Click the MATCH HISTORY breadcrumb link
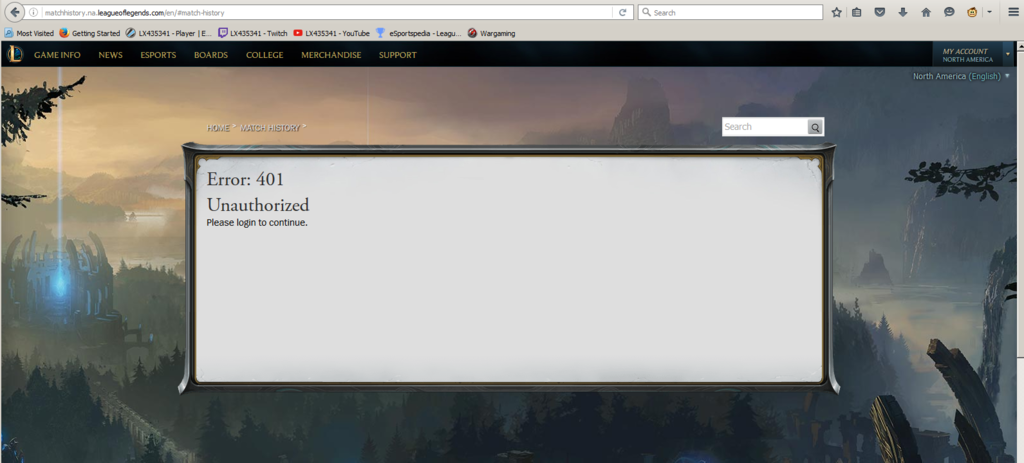Viewport: 1024px width, 463px height. pos(270,128)
